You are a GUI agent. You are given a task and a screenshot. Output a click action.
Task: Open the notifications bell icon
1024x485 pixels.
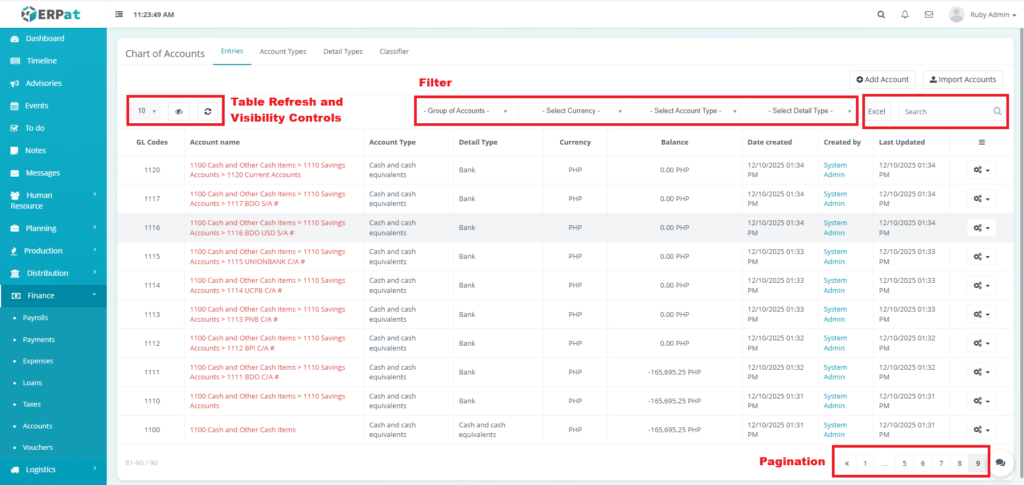tap(905, 15)
